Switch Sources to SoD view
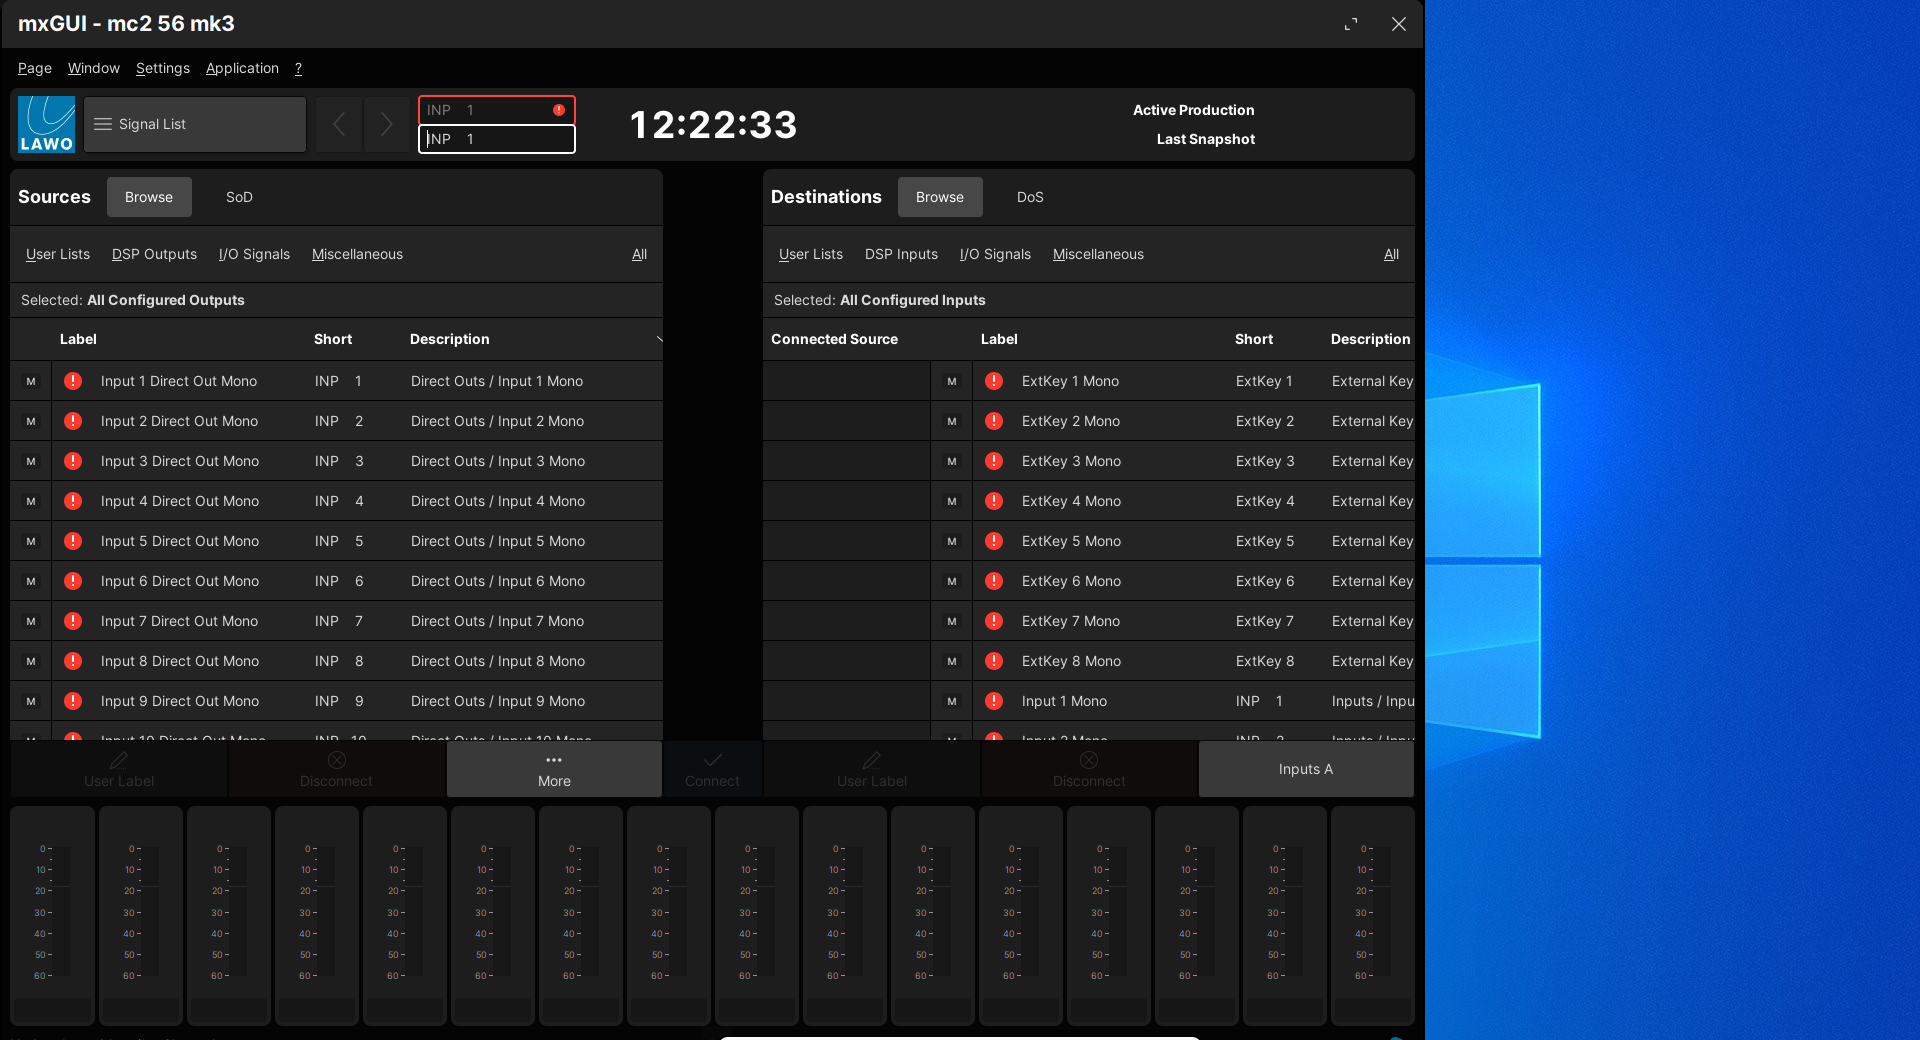1920x1040 pixels. [x=239, y=197]
